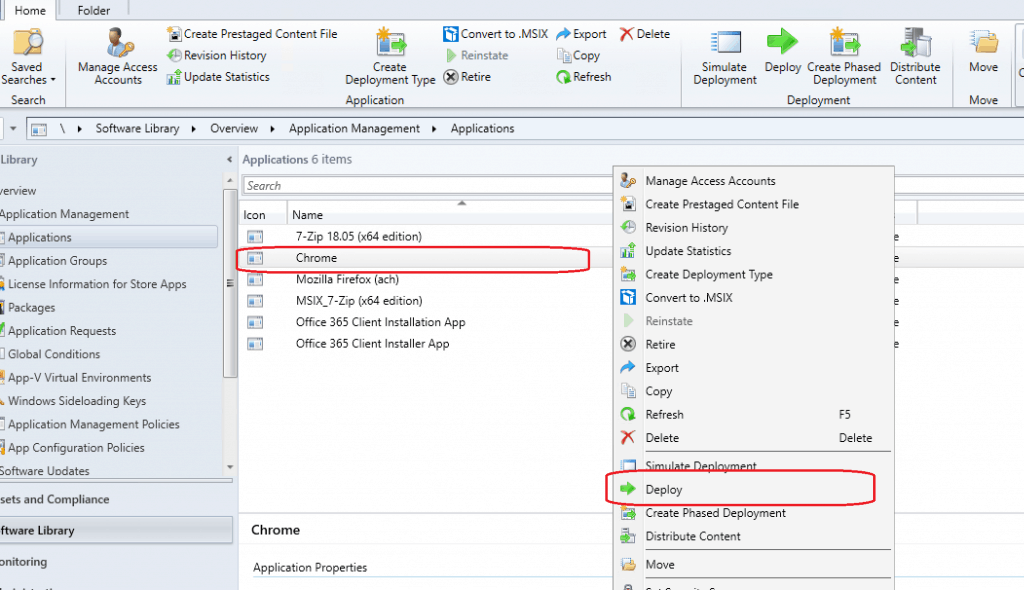Switch to the Folder ribbon tab
1024x590 pixels.
[x=93, y=10]
